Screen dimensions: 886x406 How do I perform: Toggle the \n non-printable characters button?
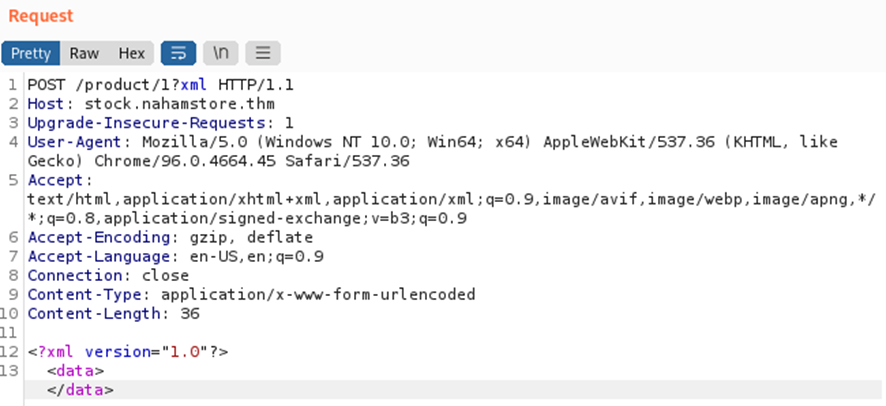[x=220, y=53]
